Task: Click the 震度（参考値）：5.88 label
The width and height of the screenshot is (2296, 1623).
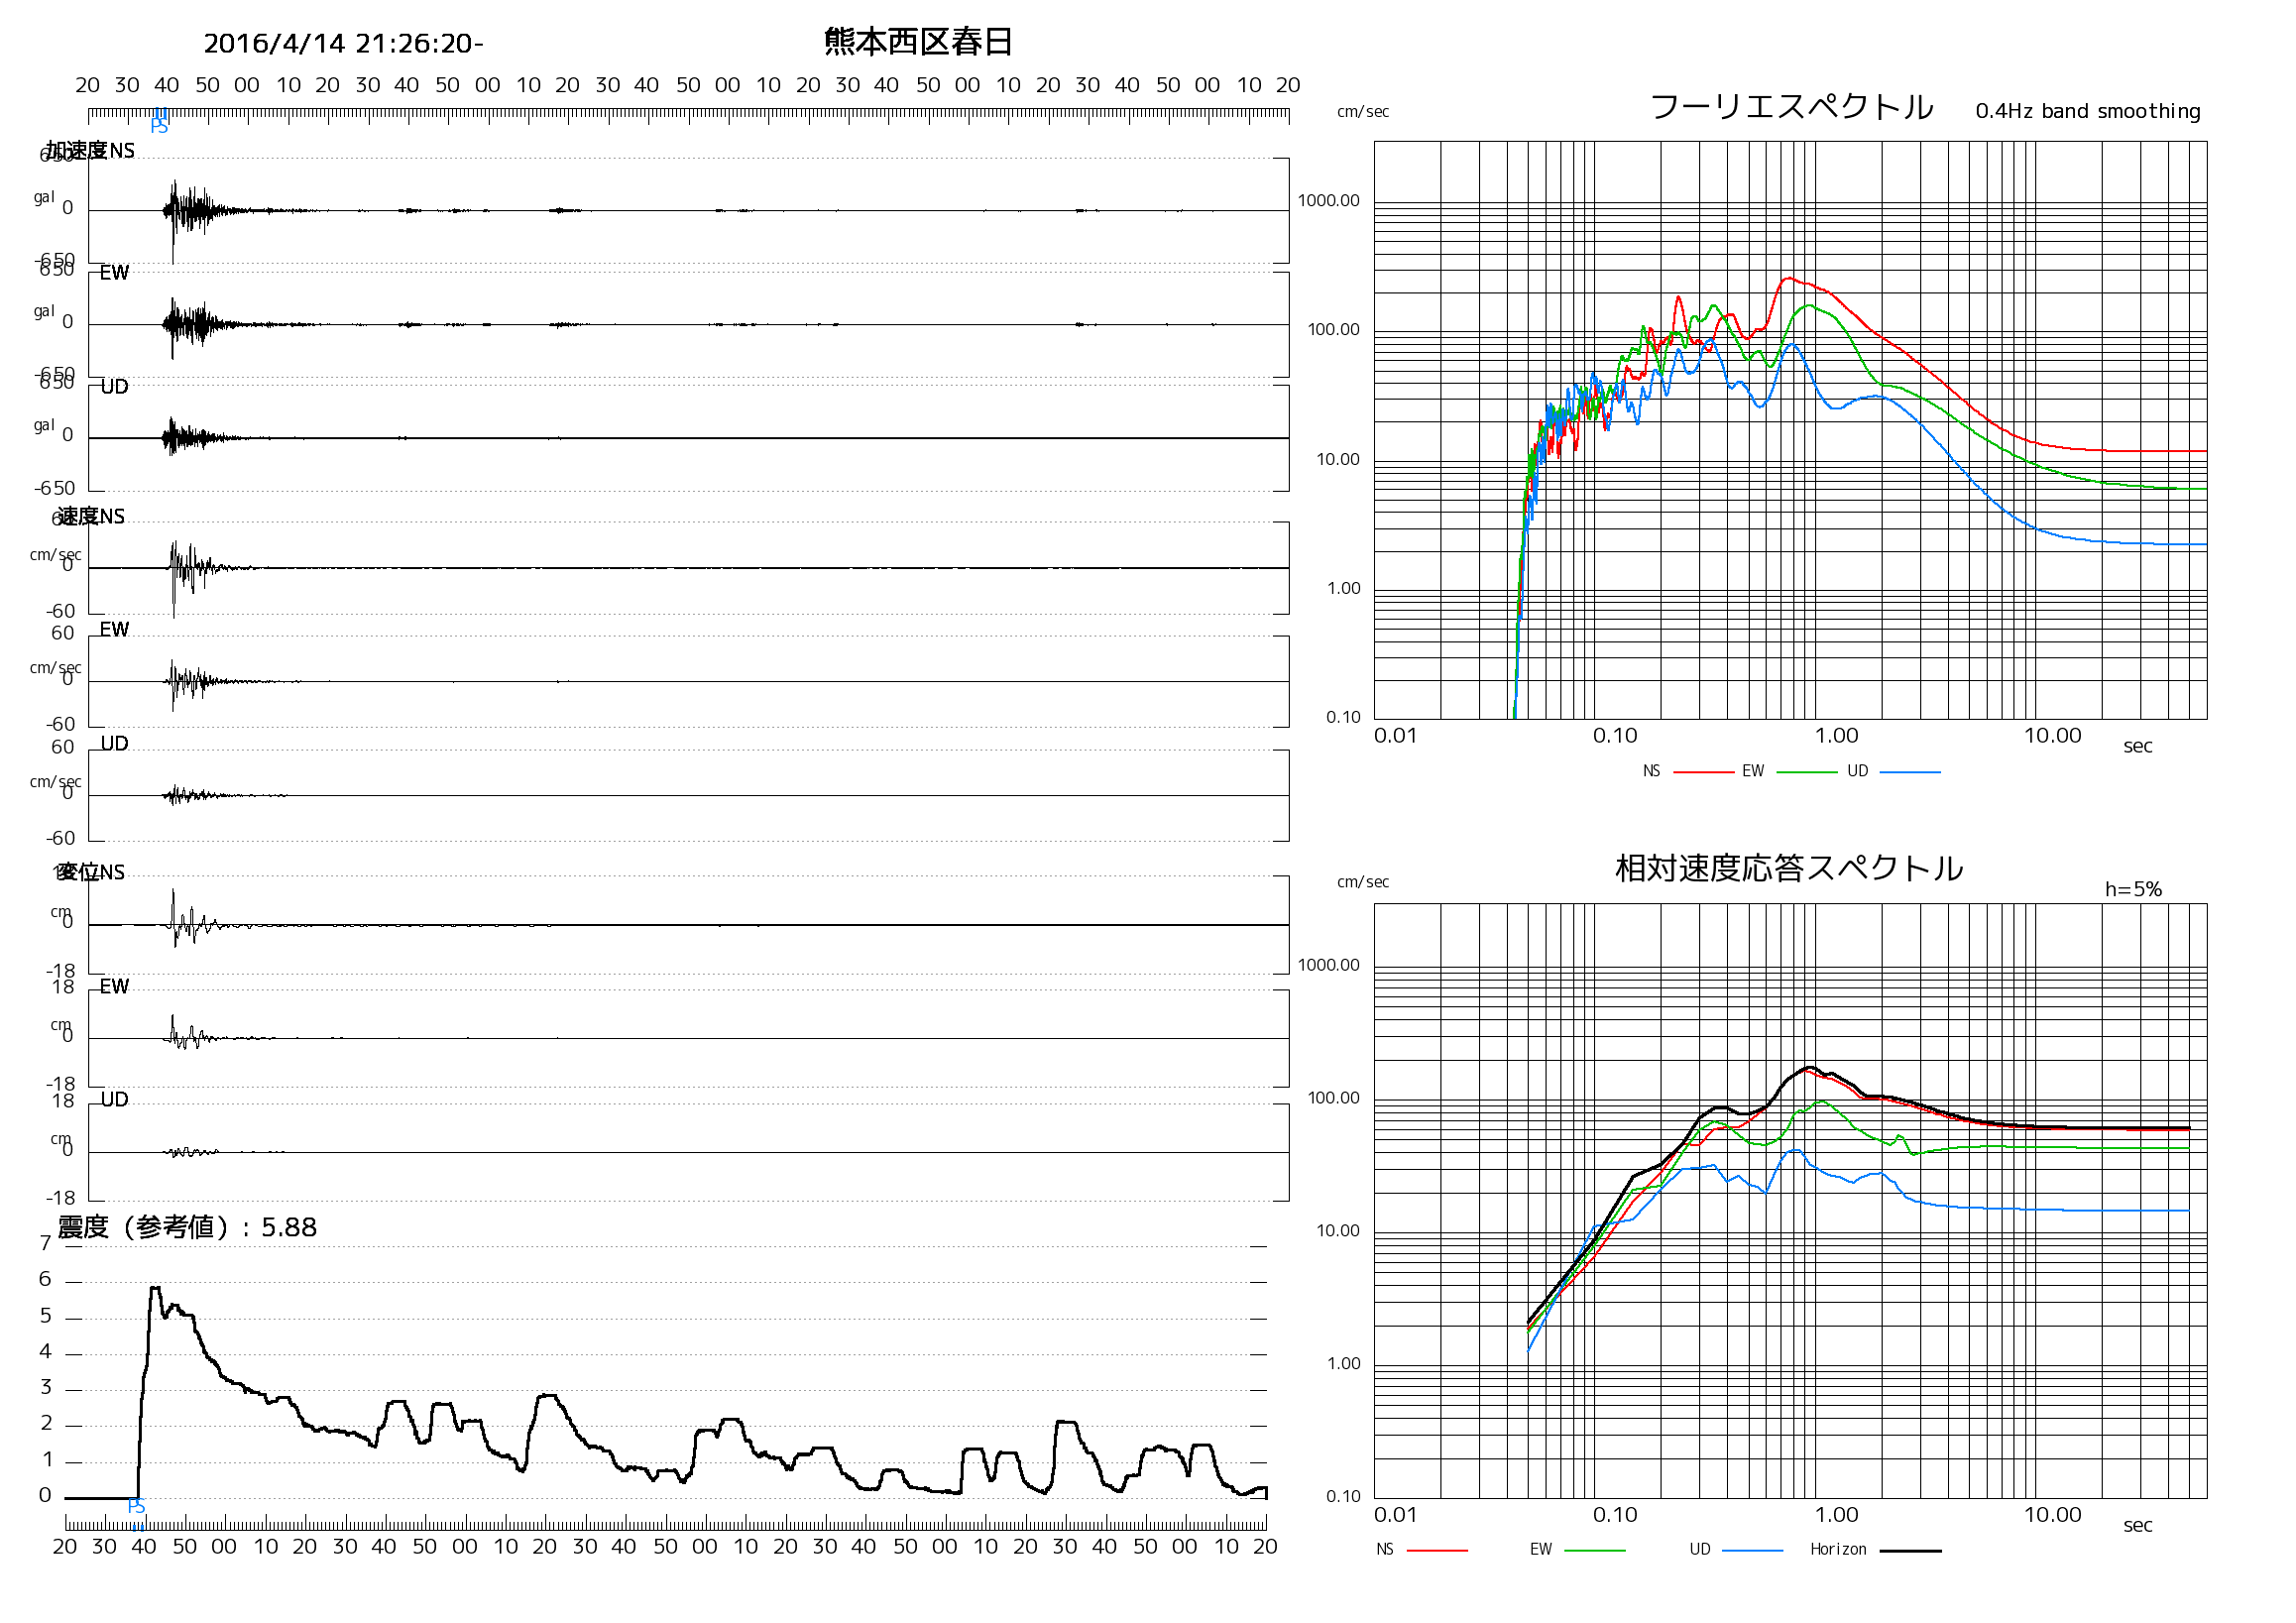Action: (187, 1227)
